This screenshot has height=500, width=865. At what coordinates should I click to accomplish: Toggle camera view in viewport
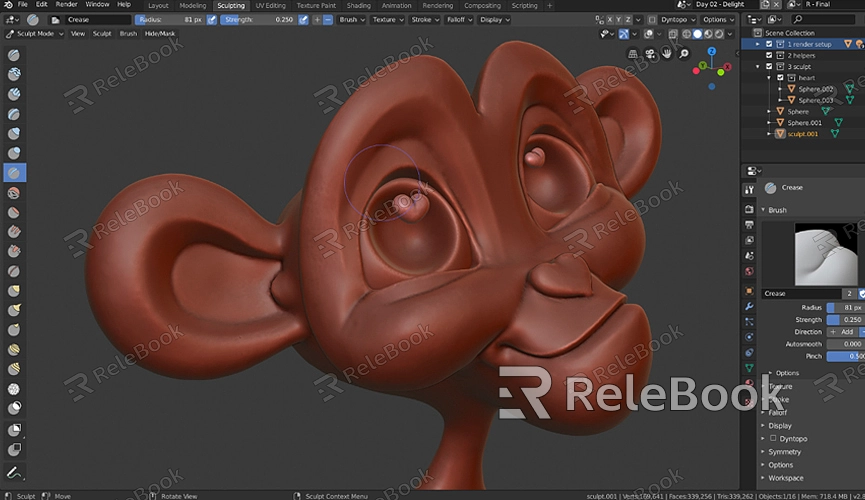pyautogui.click(x=650, y=54)
